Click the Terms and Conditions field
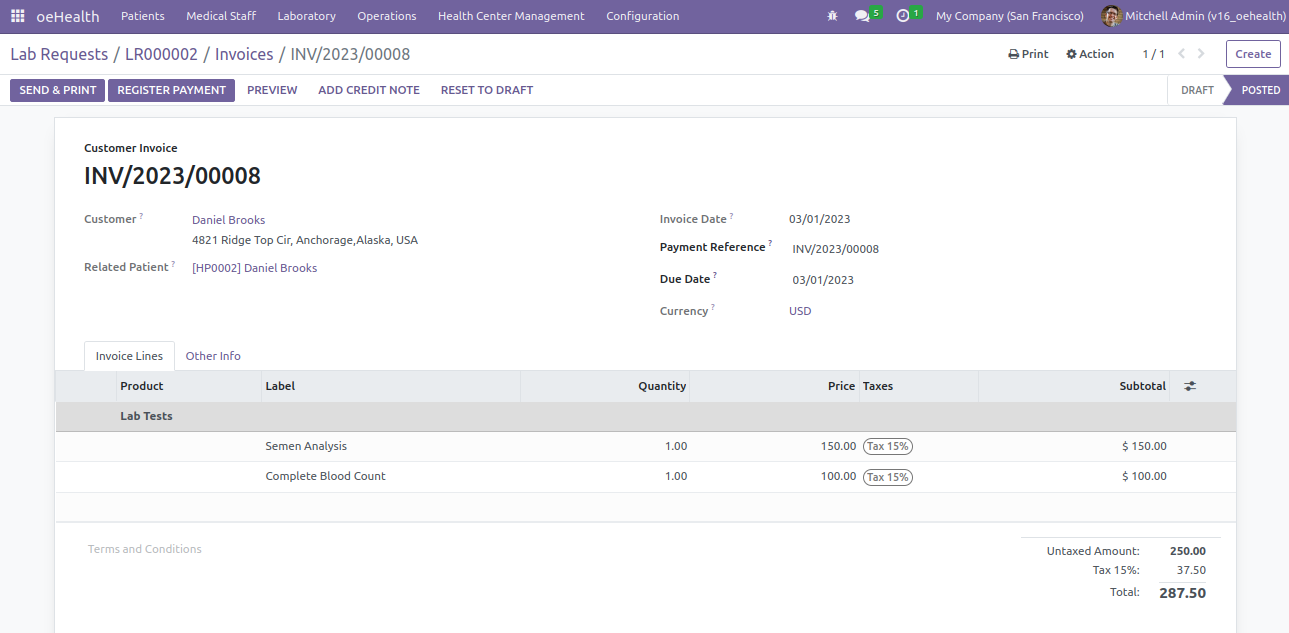This screenshot has height=633, width=1289. pyautogui.click(x=145, y=549)
